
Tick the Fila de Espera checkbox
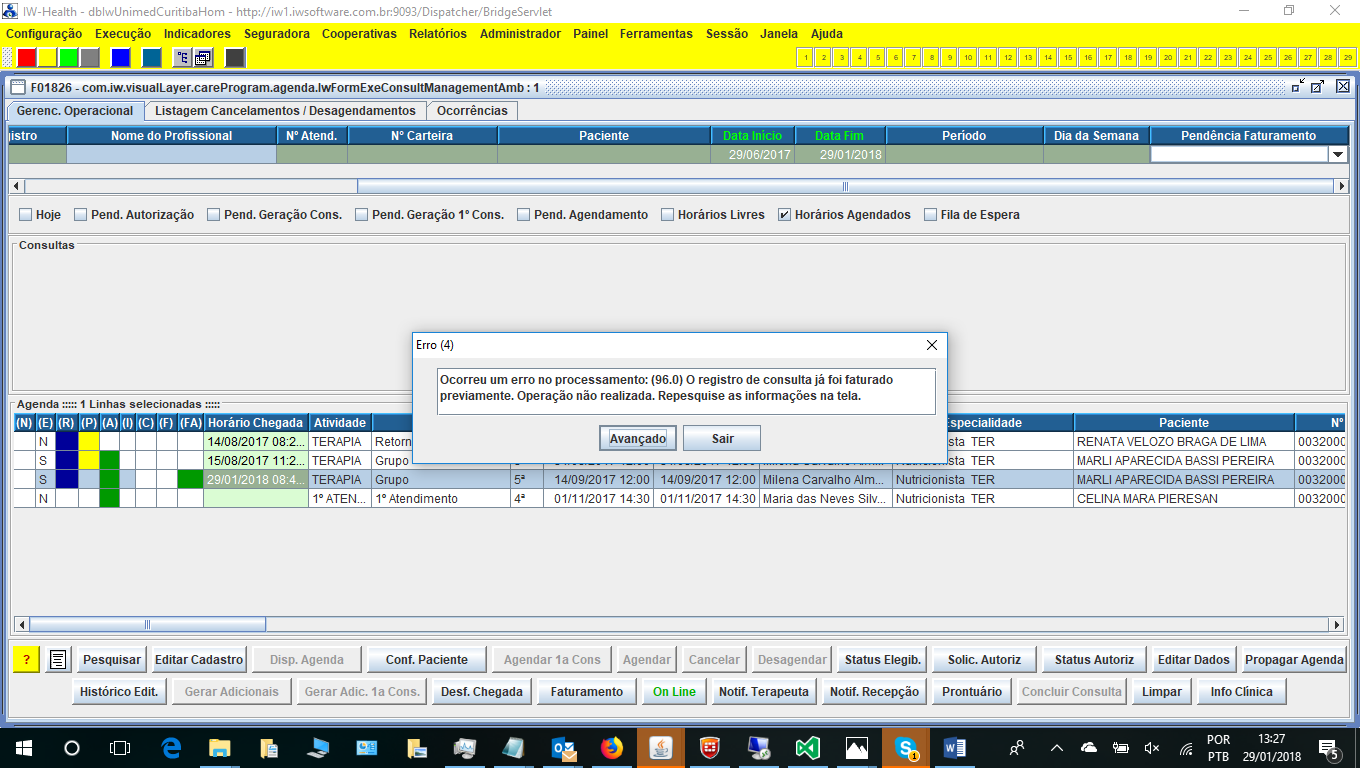point(931,215)
